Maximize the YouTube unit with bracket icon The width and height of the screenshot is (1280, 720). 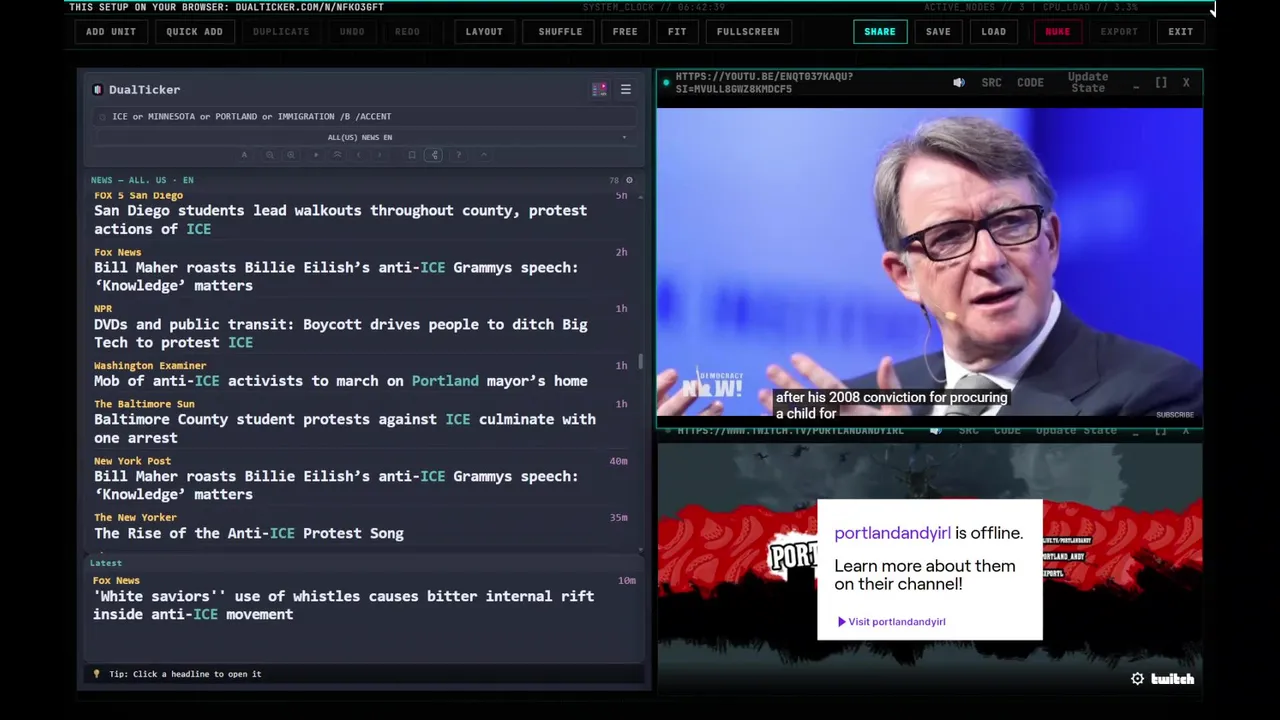pyautogui.click(x=1161, y=83)
